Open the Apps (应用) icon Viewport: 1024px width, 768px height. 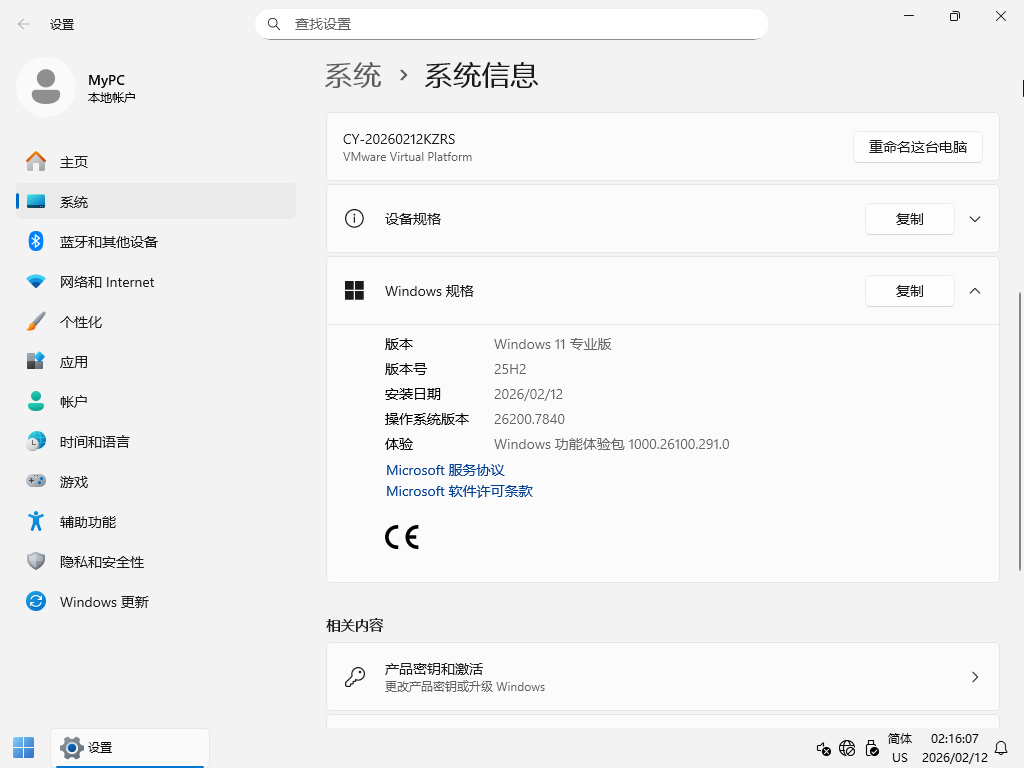coord(36,362)
